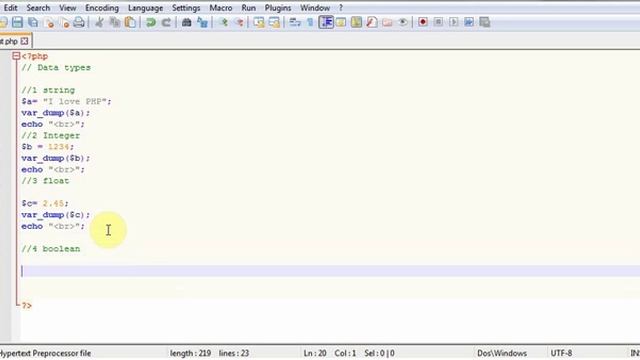Image resolution: width=640 pixels, height=360 pixels.
Task: Click the Zoom Out toolbar icon
Action: [239, 22]
